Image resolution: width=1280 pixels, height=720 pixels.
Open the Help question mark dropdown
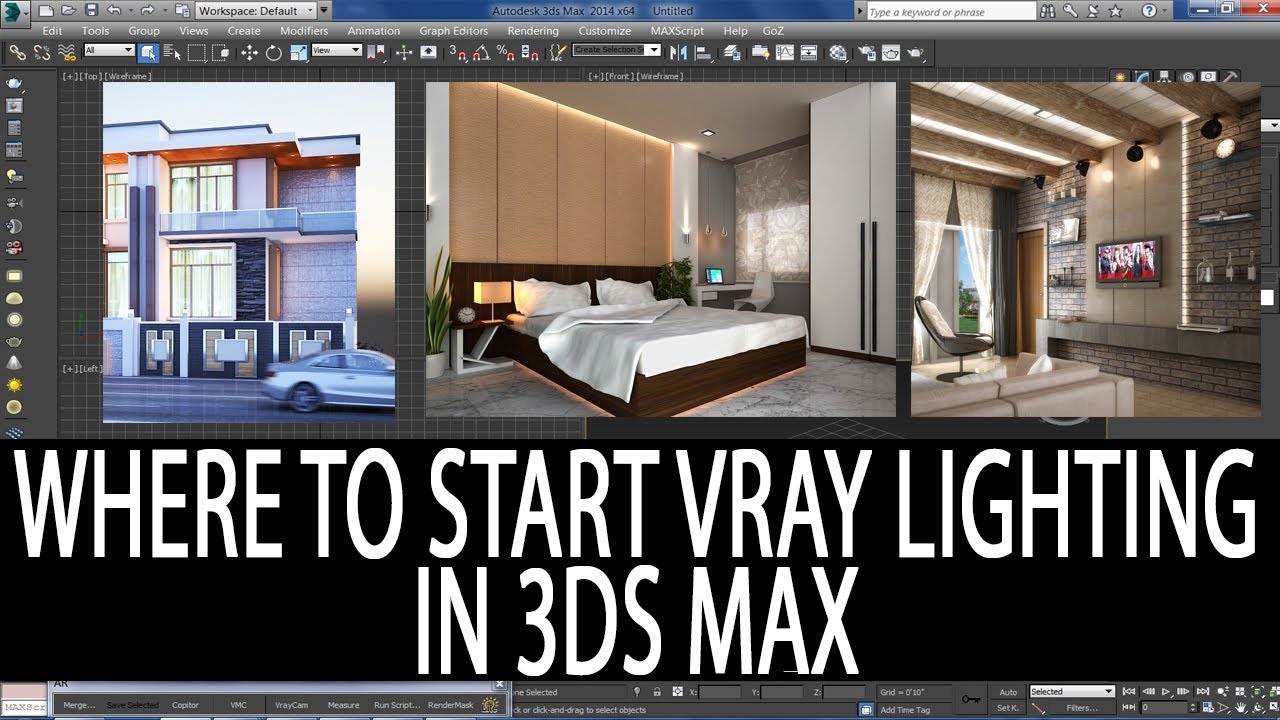[1164, 11]
